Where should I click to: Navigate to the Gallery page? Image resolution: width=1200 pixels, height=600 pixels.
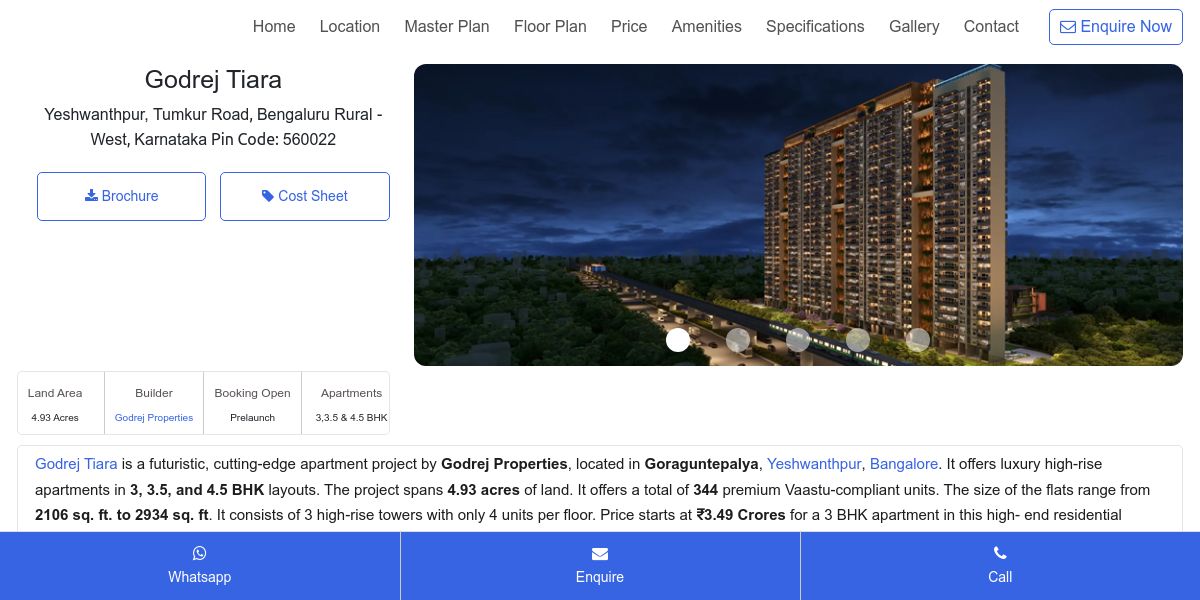point(914,27)
